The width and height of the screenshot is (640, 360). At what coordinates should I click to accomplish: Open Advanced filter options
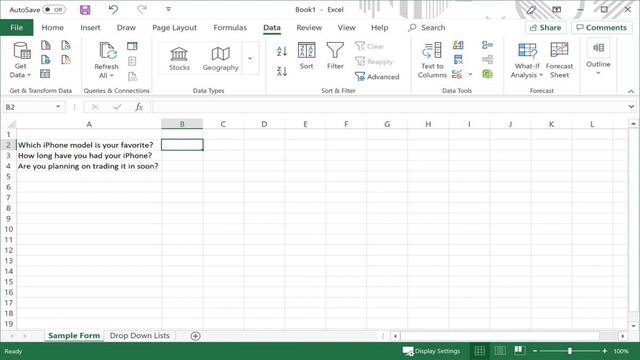click(x=377, y=76)
